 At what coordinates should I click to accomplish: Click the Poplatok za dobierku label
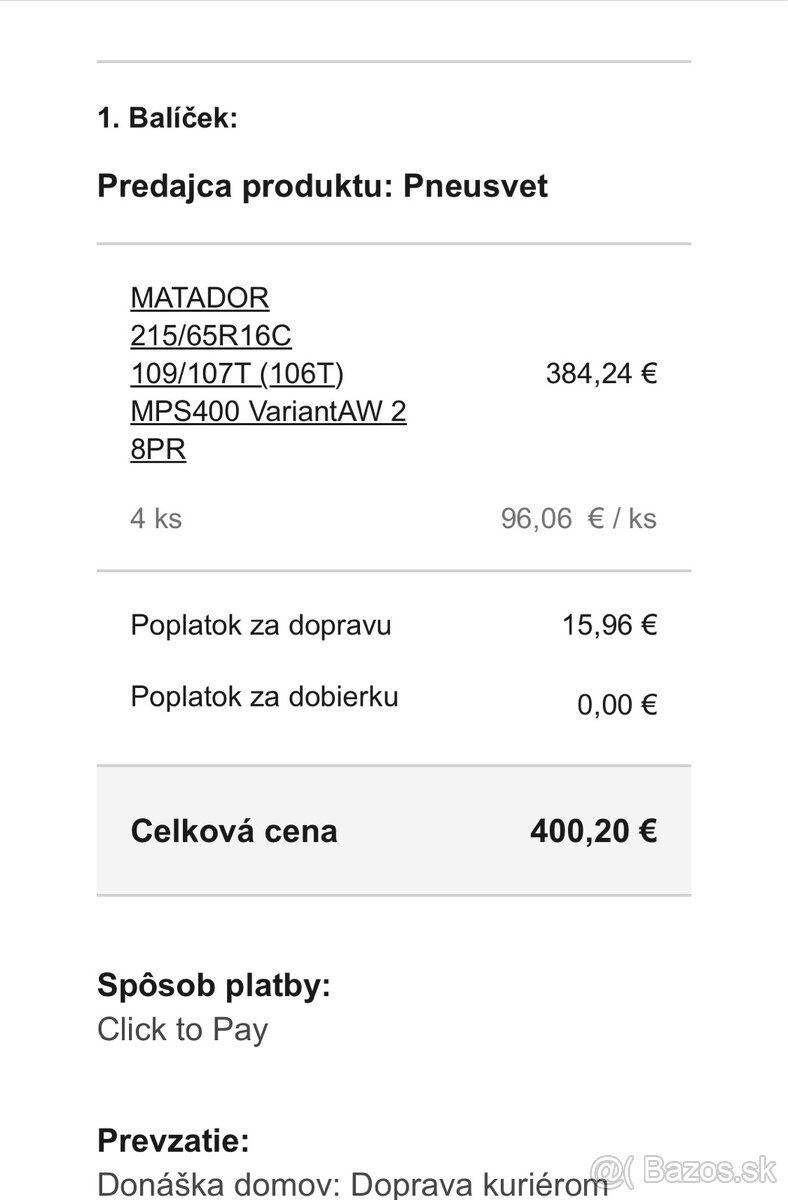pos(264,696)
